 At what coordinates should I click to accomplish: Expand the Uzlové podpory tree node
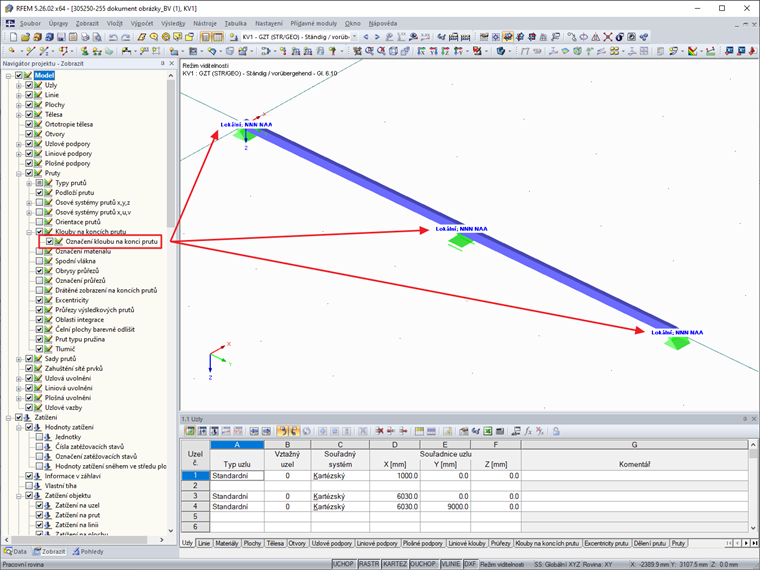tap(19, 144)
